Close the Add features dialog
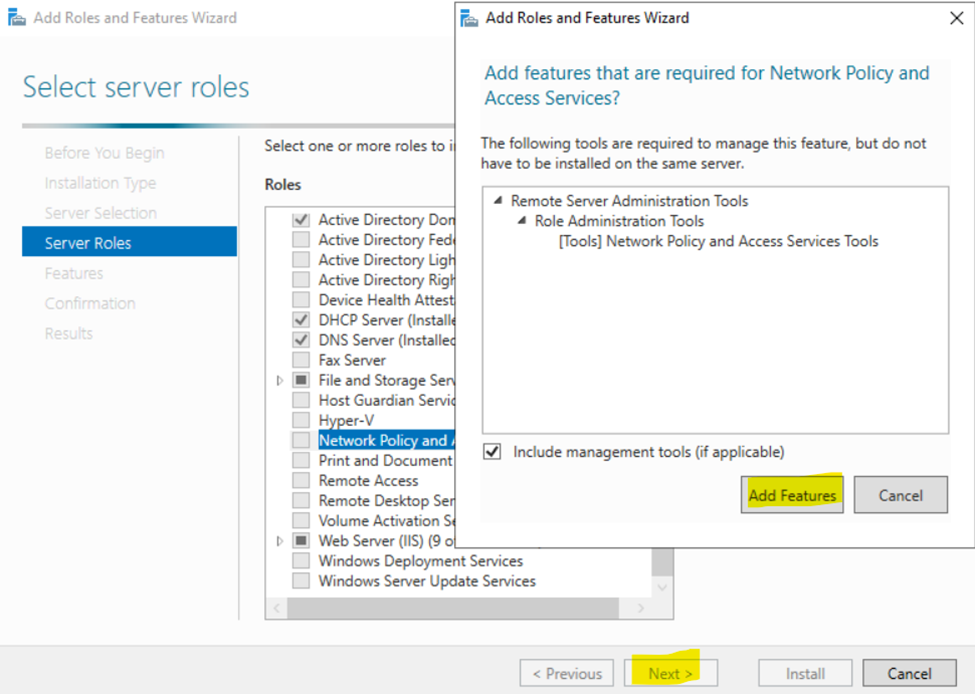Viewport: 975px width, 694px height. (957, 18)
